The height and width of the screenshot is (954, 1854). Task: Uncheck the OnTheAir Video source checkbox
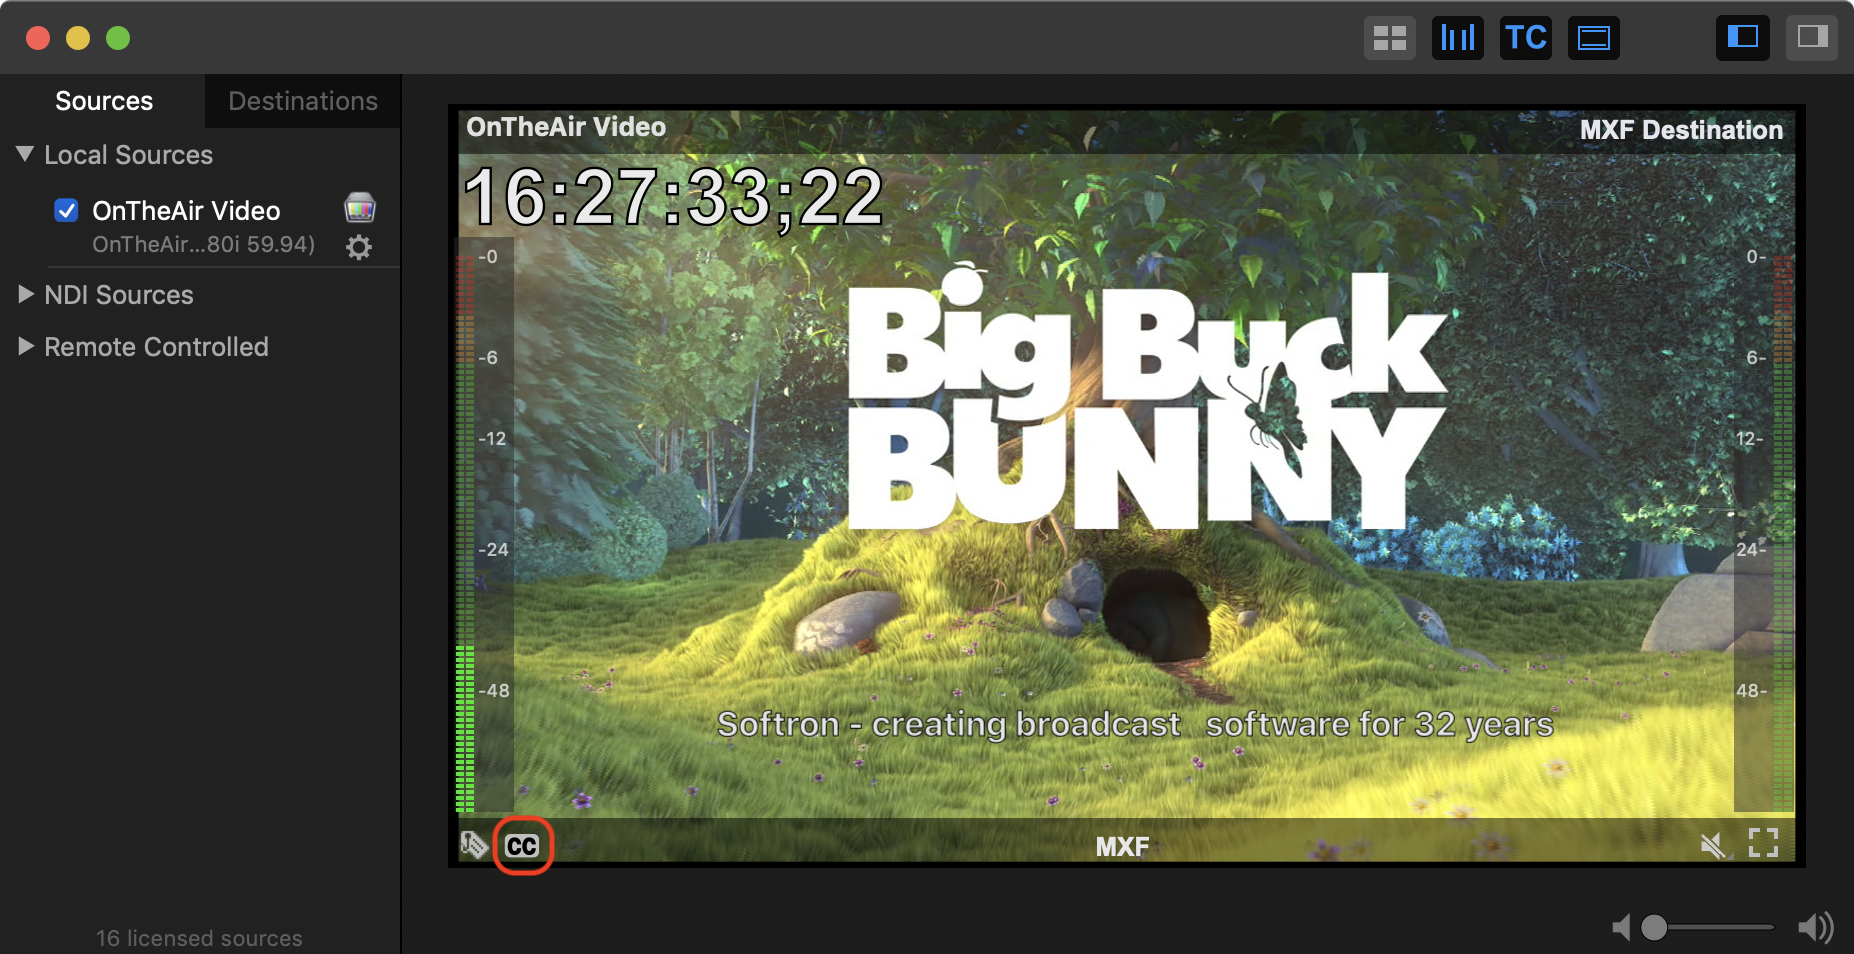67,210
